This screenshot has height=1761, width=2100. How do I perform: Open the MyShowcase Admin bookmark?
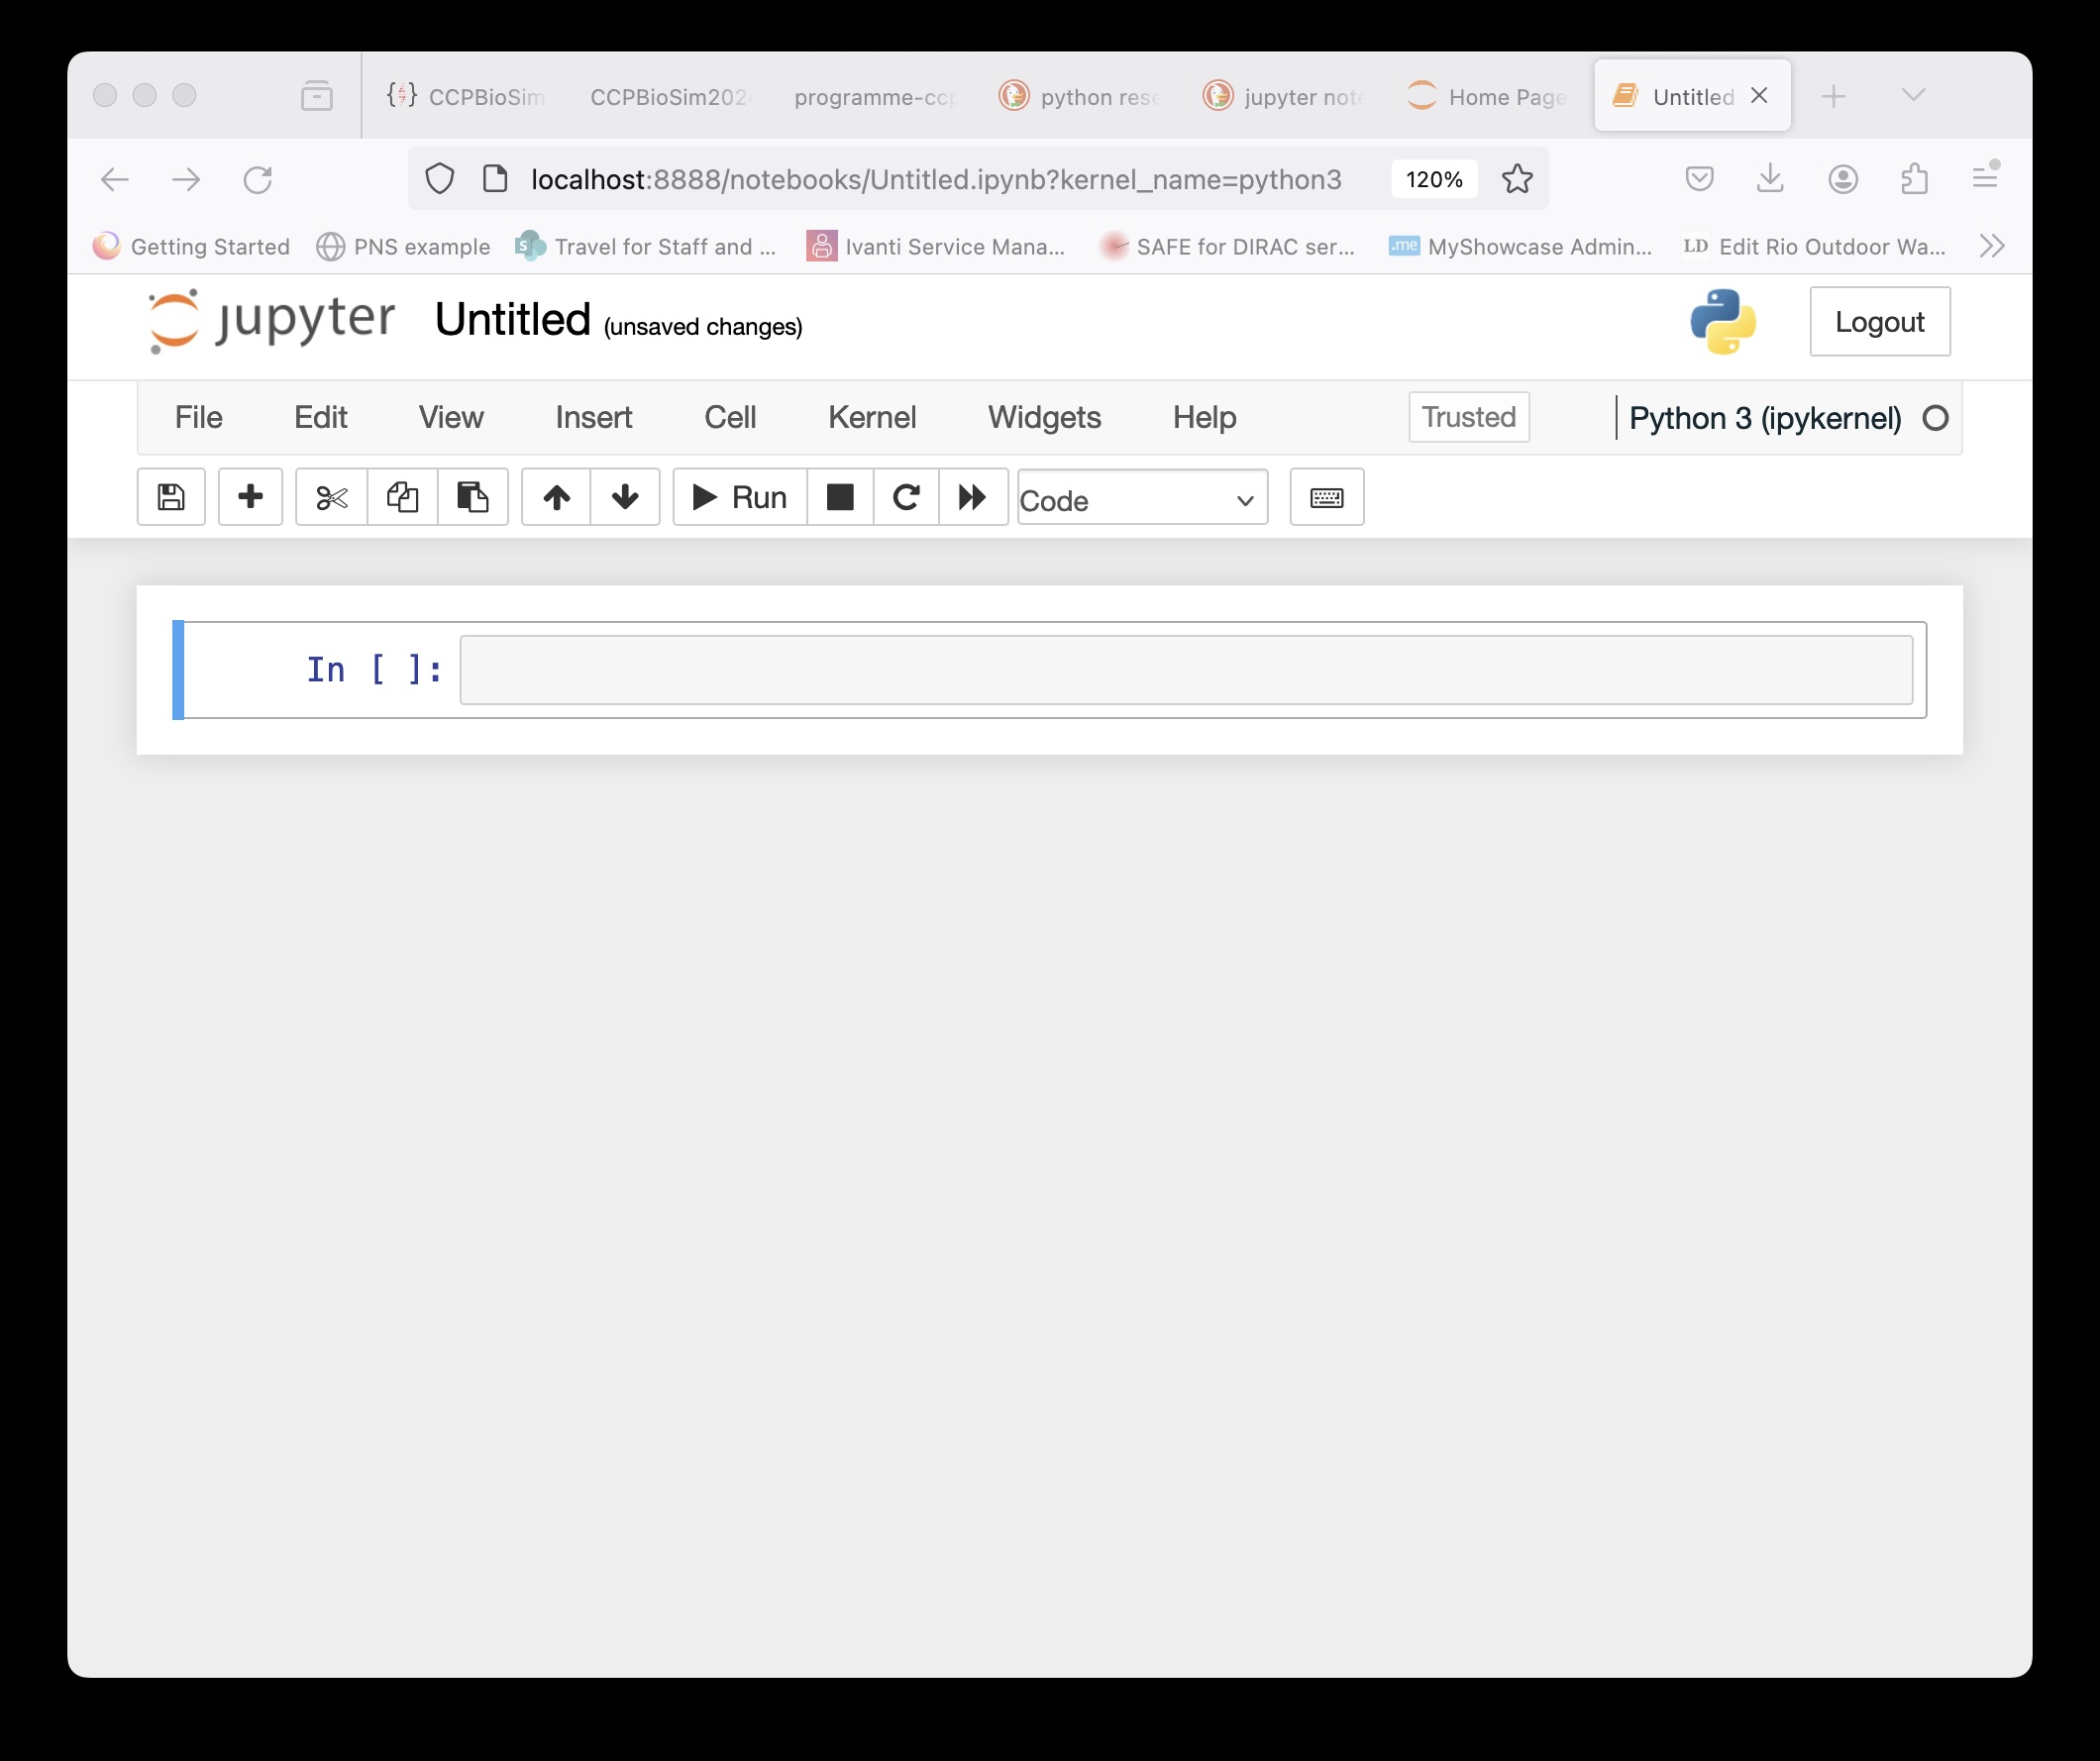pyautogui.click(x=1520, y=247)
